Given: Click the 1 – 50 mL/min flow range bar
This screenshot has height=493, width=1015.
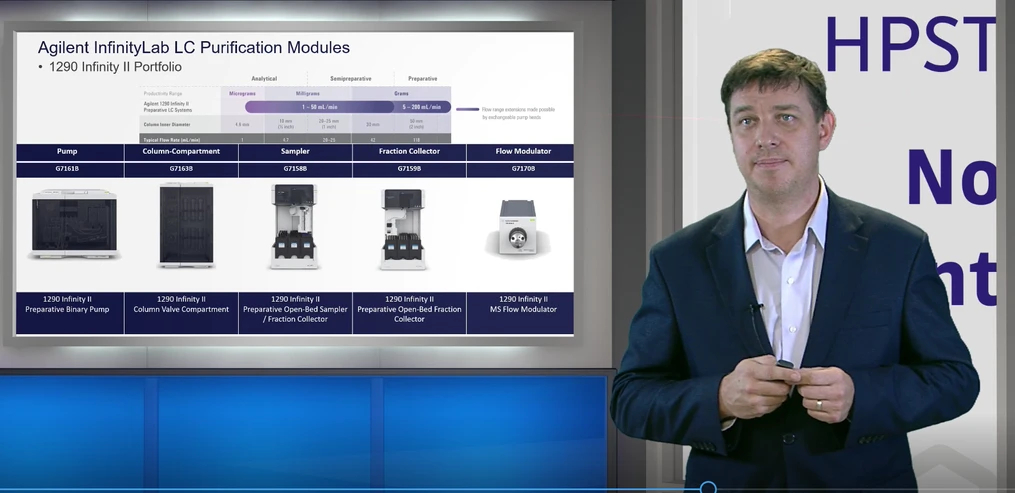Looking at the screenshot, I should point(319,106).
